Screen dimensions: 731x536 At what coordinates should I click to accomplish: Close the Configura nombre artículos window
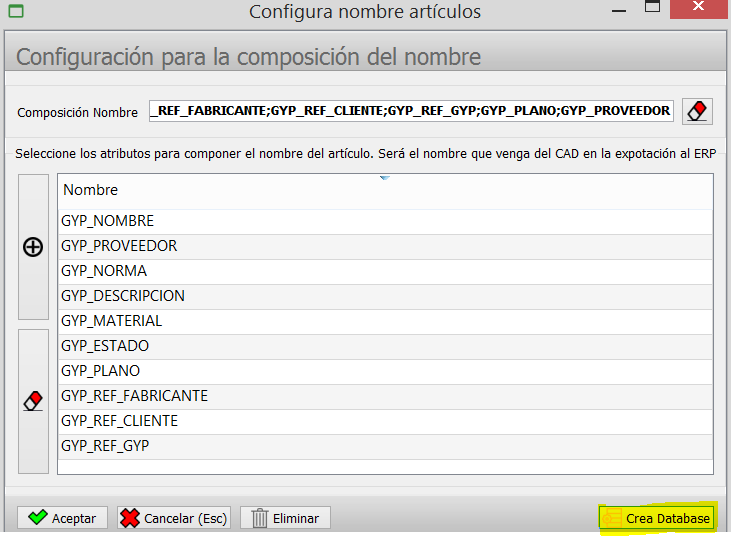[698, 7]
